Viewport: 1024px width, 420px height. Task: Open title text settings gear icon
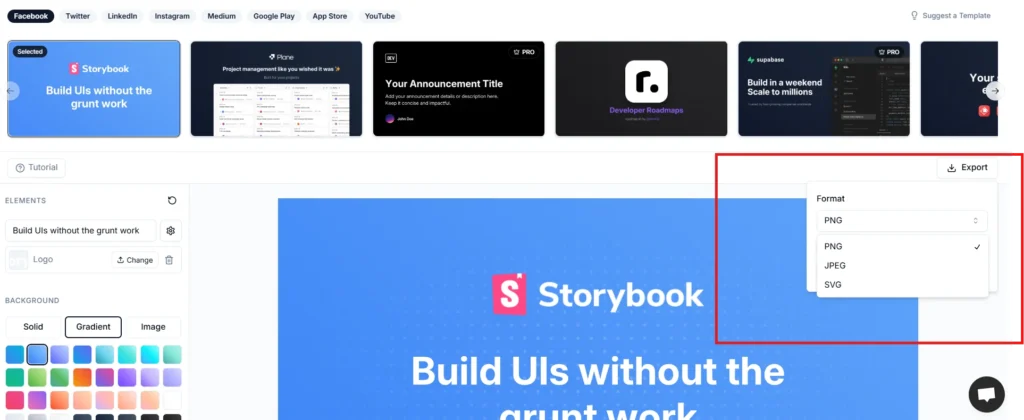click(x=170, y=231)
